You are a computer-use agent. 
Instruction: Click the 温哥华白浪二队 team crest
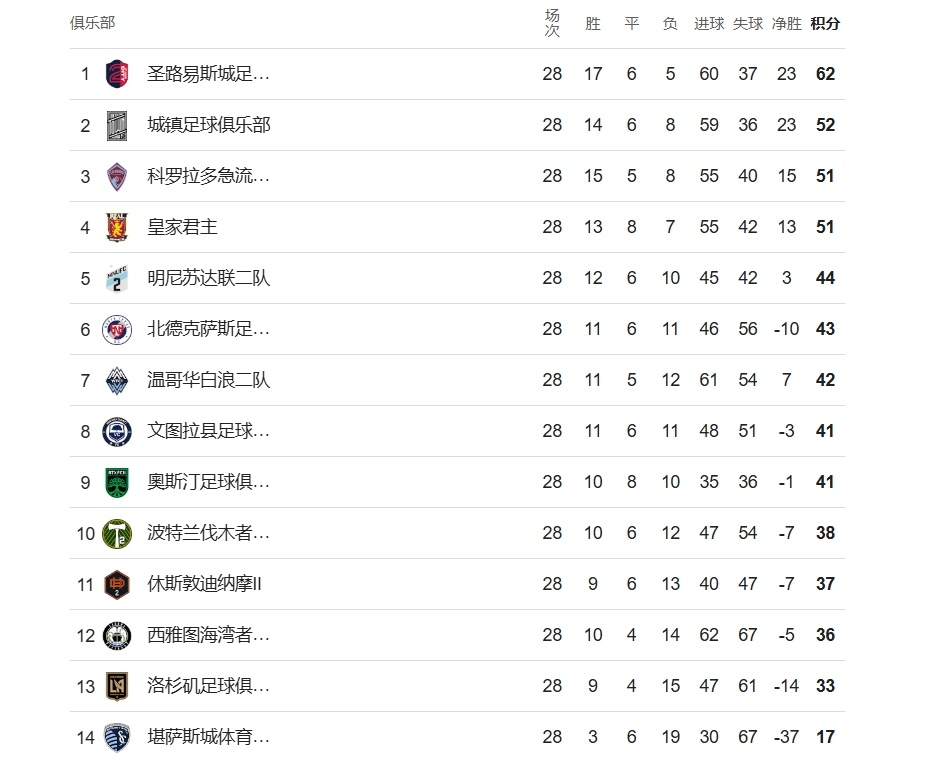point(117,380)
